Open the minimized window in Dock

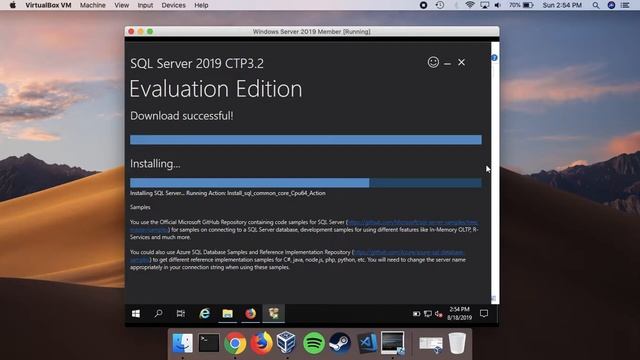pyautogui.click(x=431, y=344)
